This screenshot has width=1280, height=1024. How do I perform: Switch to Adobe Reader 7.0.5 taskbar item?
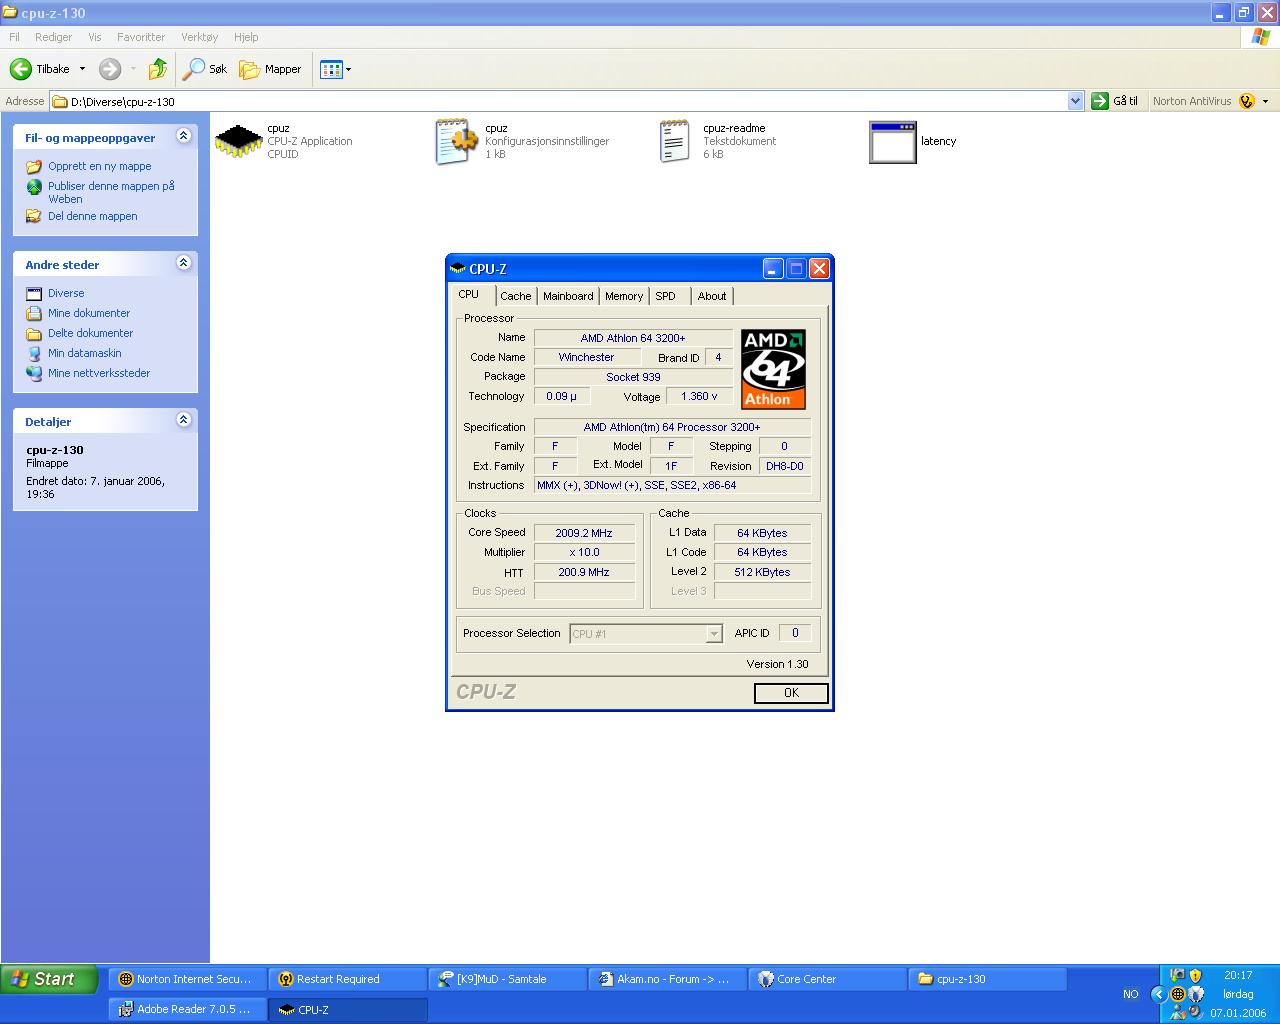point(188,1009)
